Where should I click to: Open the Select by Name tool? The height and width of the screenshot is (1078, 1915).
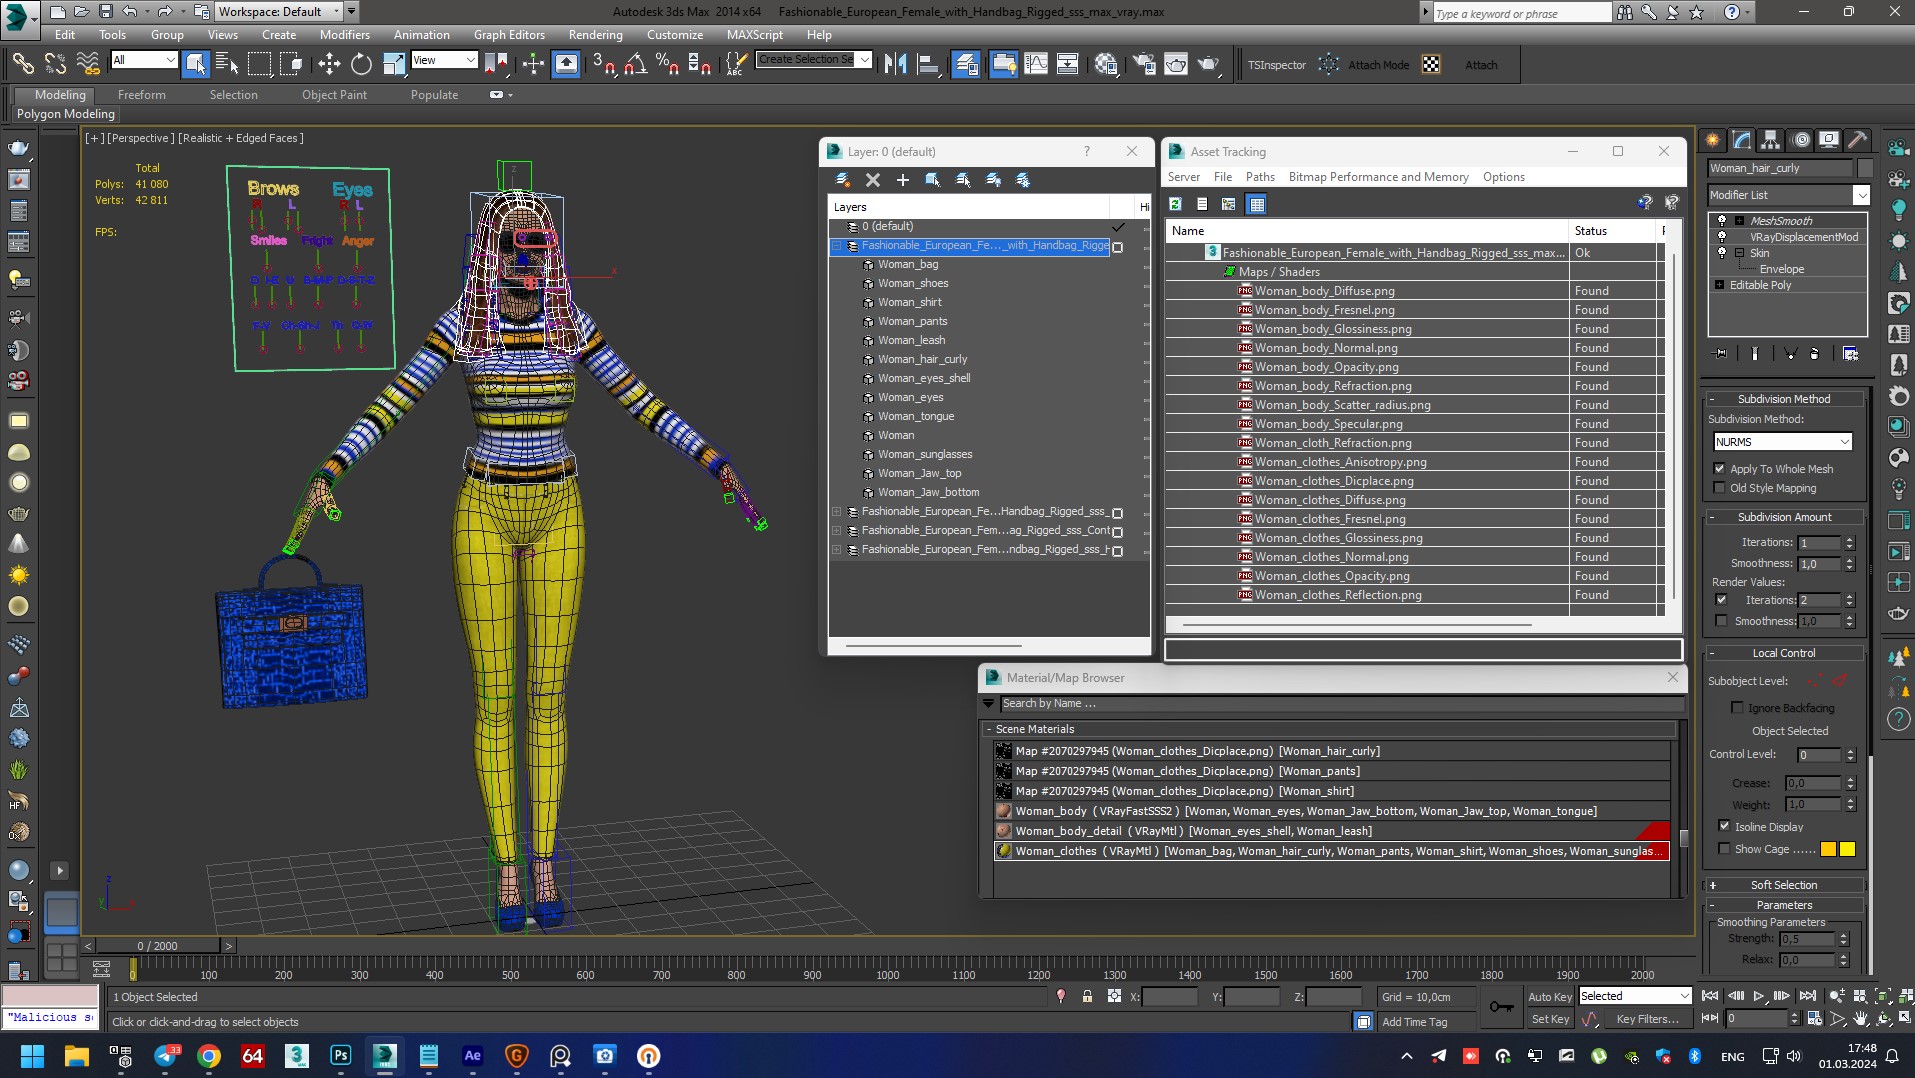tap(227, 64)
